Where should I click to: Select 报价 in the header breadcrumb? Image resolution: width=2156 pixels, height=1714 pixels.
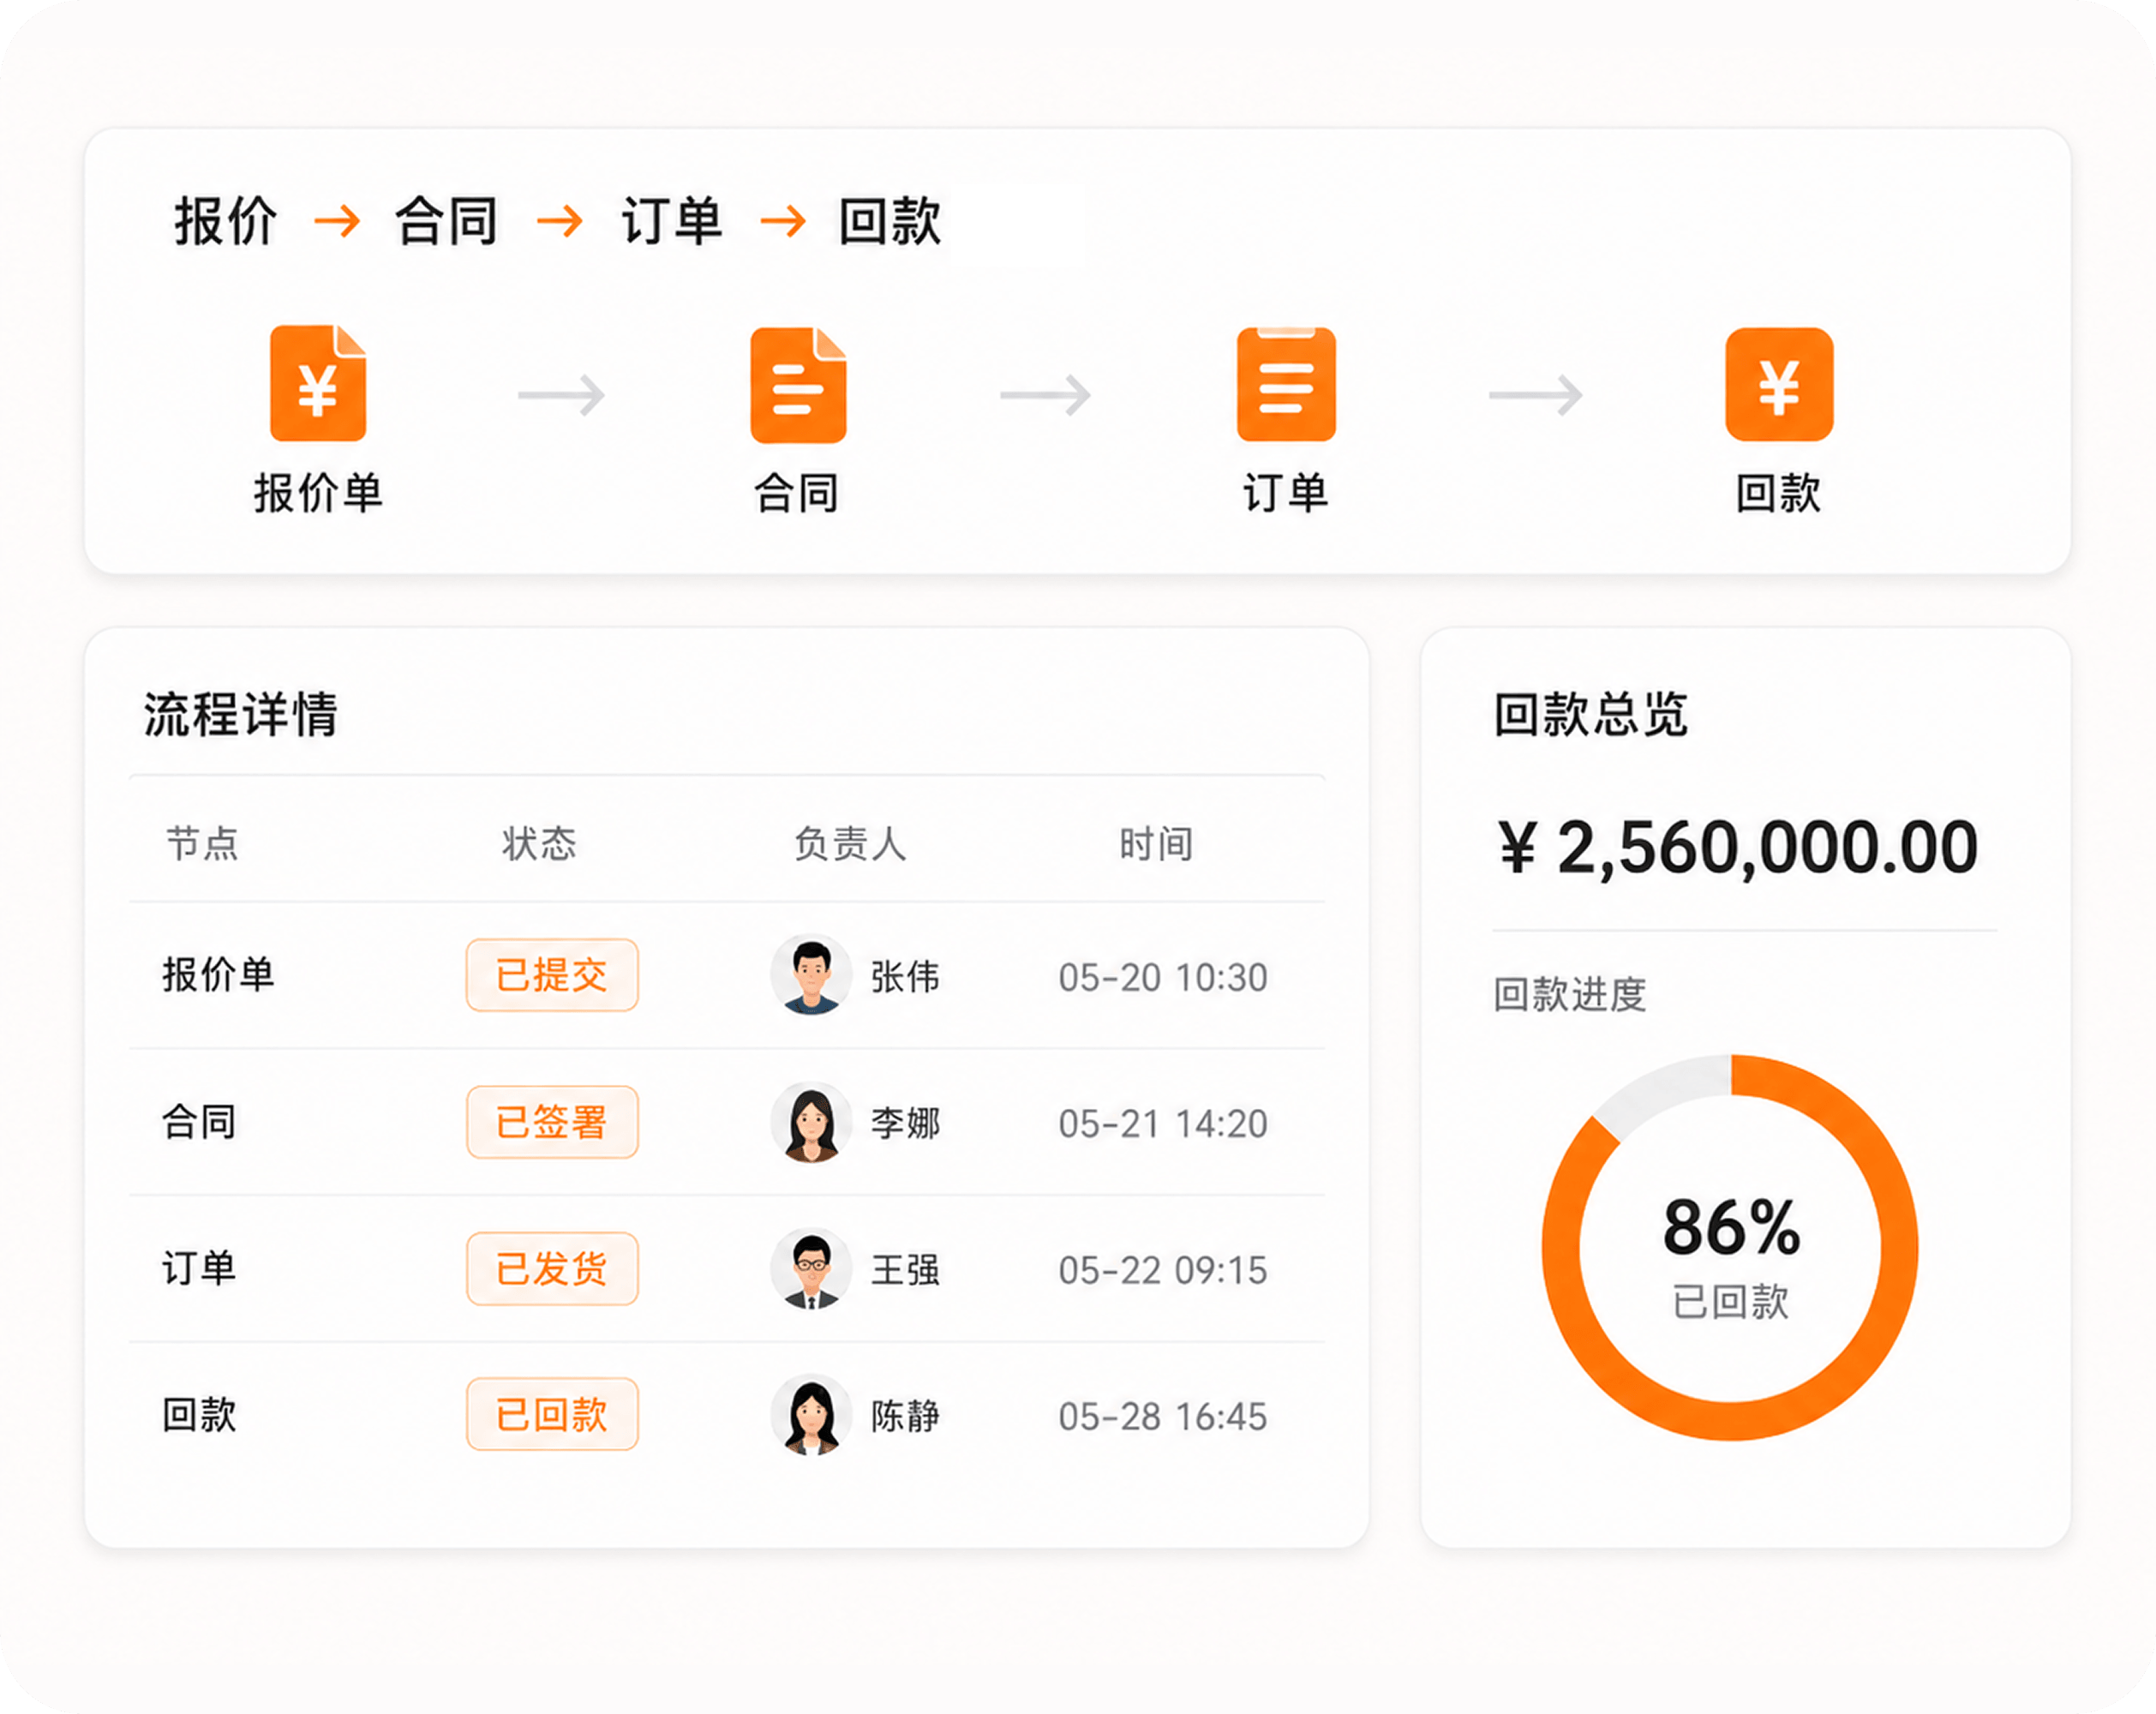[x=226, y=221]
